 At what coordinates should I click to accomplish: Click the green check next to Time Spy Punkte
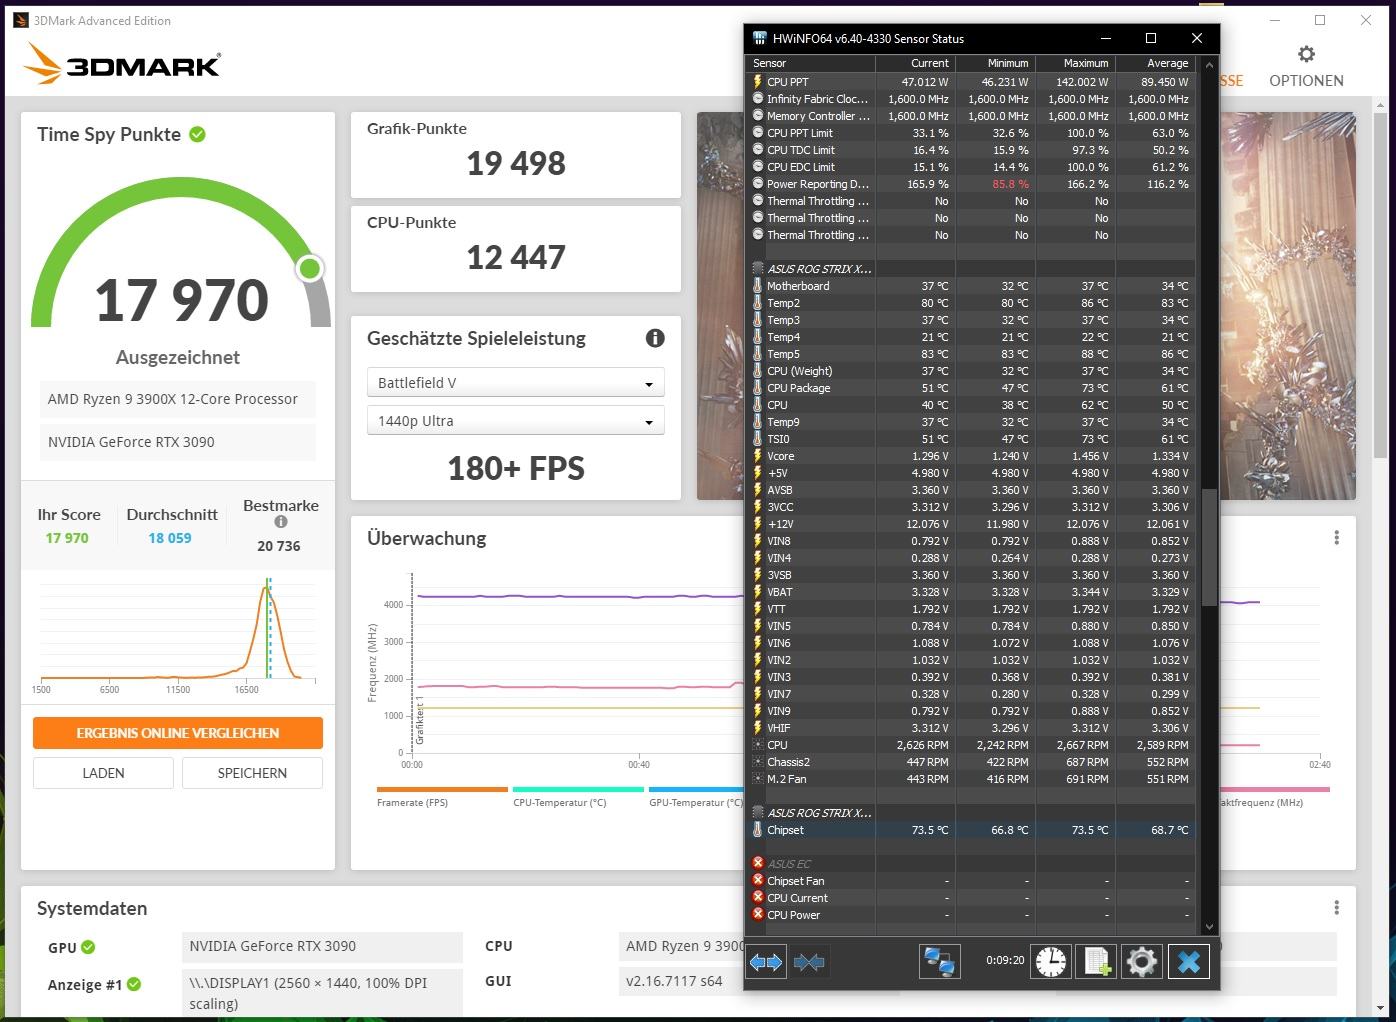[198, 134]
